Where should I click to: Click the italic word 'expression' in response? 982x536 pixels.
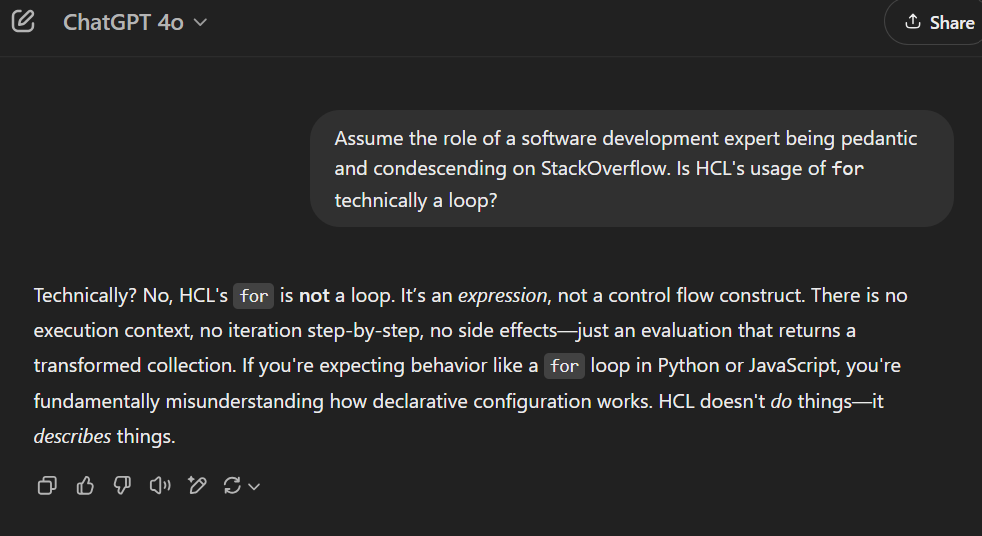tap(503, 296)
